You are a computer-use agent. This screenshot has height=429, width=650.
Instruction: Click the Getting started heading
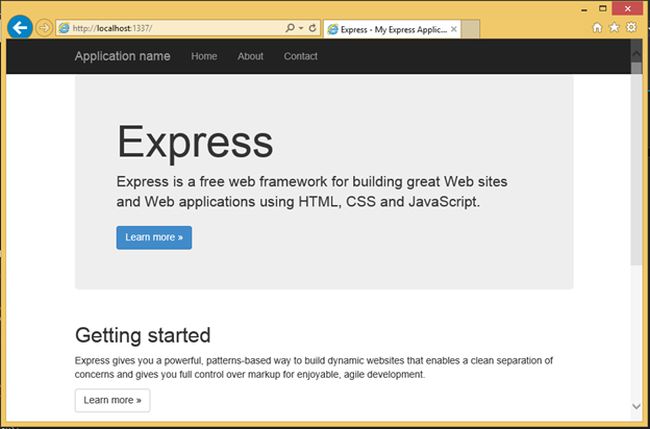click(143, 335)
